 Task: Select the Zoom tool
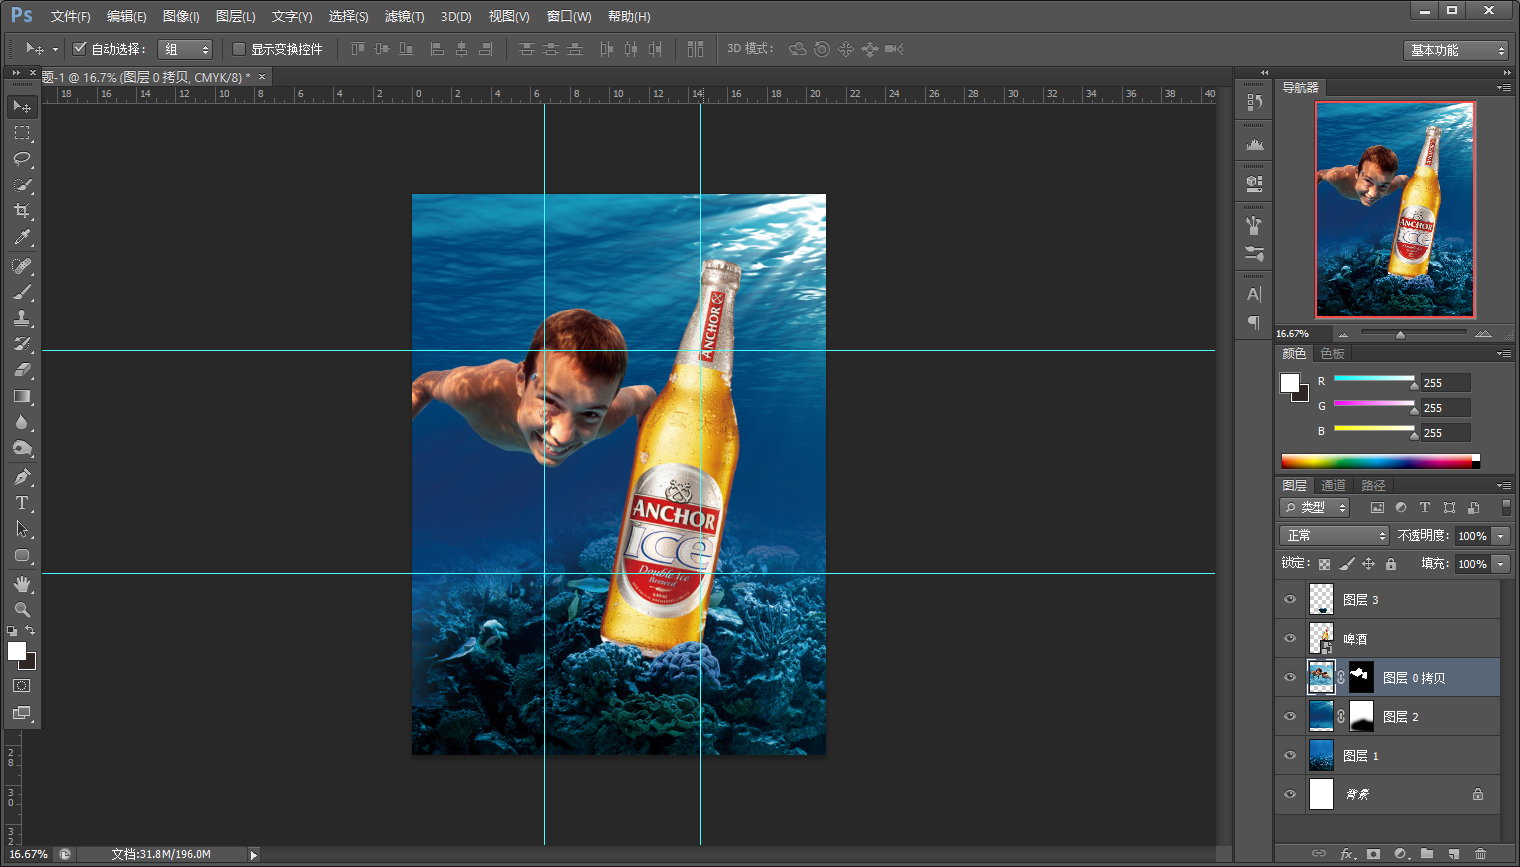pos(22,610)
